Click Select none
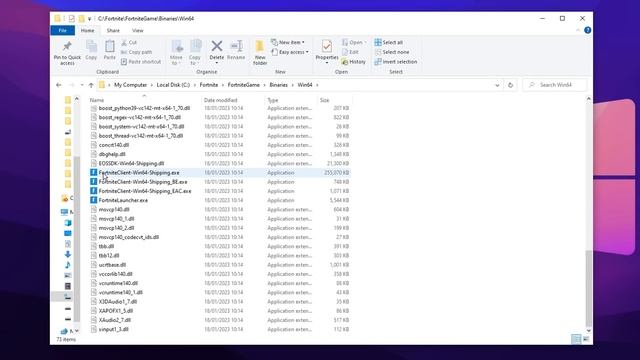Screen dimensions: 640x360 392,52
